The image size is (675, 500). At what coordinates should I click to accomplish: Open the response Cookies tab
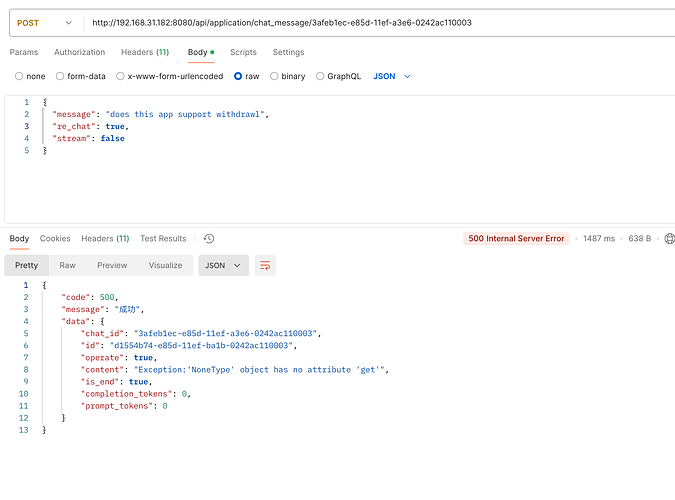(55, 239)
